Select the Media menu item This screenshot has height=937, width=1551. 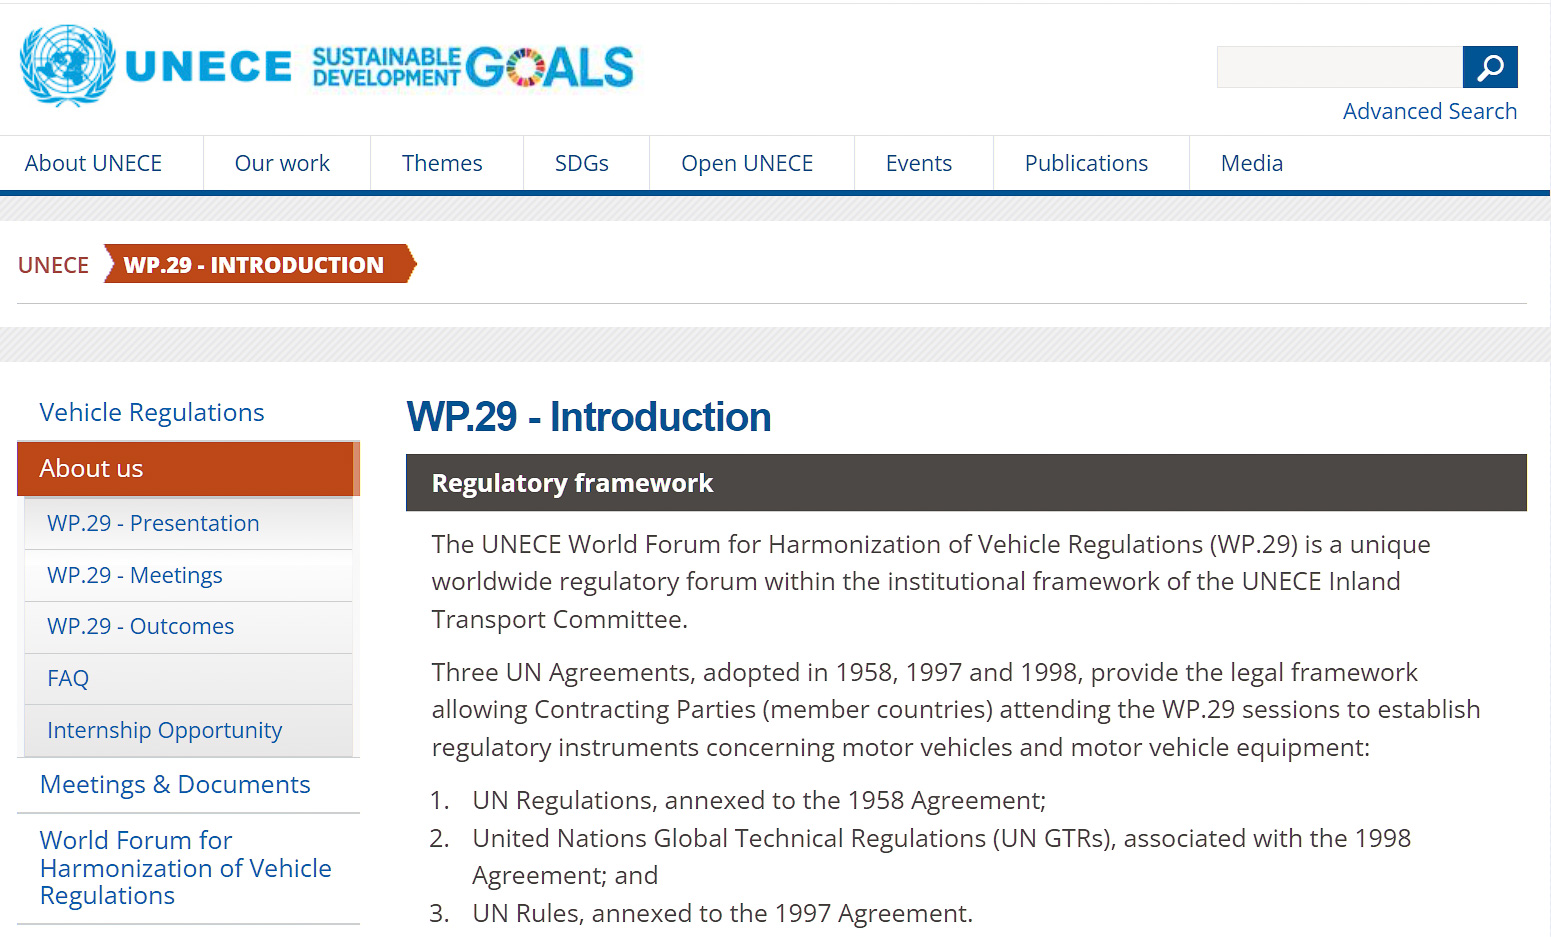click(x=1252, y=162)
